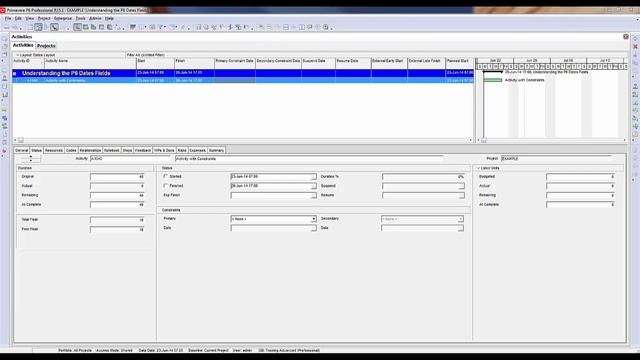Viewport: 640px width, 360px height.
Task: Open the Feedback details tab
Action: click(143, 150)
